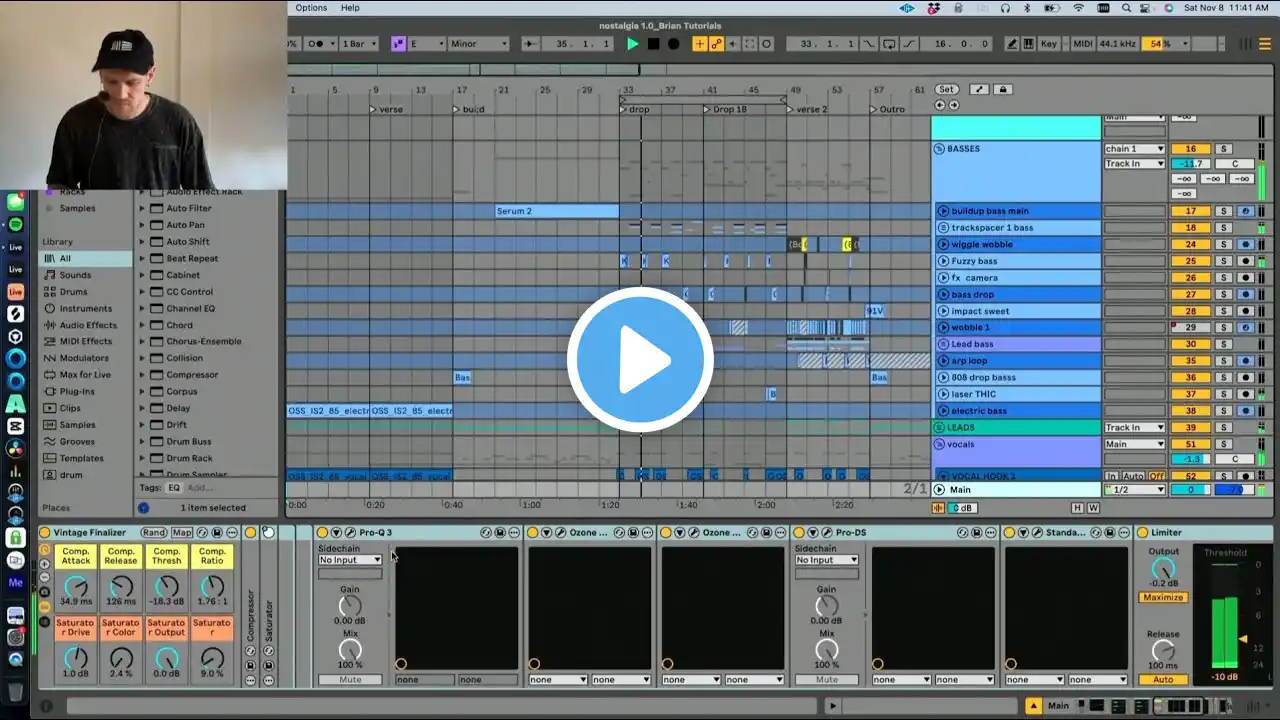Unfold the BASSES group track
1280x720 pixels.
pos(939,149)
